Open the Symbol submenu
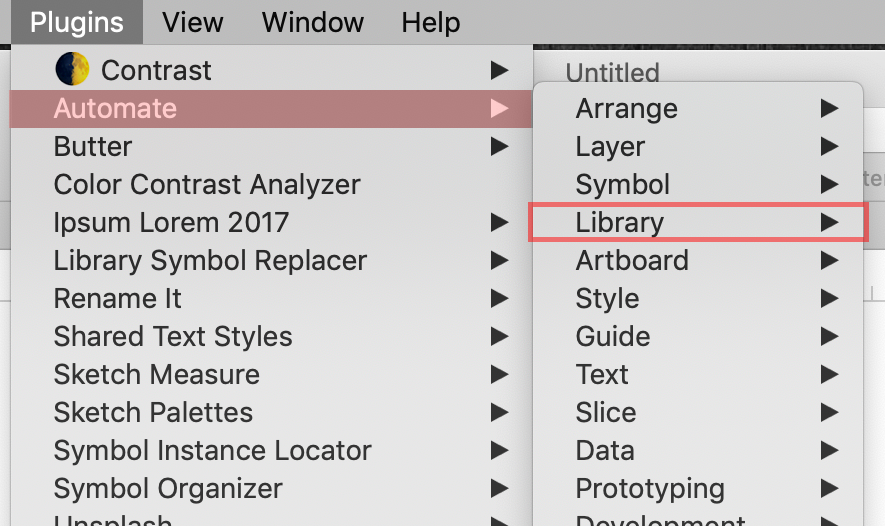885x526 pixels. 698,185
